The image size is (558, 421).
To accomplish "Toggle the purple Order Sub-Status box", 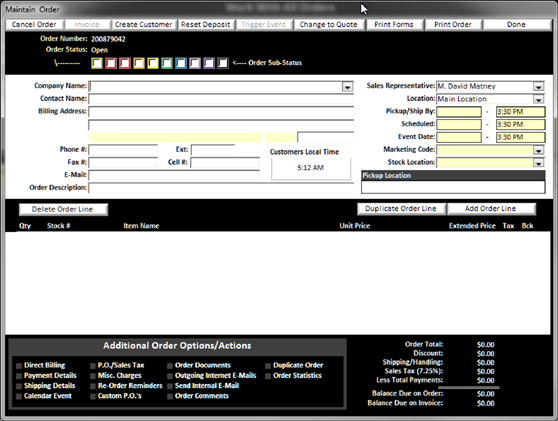I will [x=209, y=63].
